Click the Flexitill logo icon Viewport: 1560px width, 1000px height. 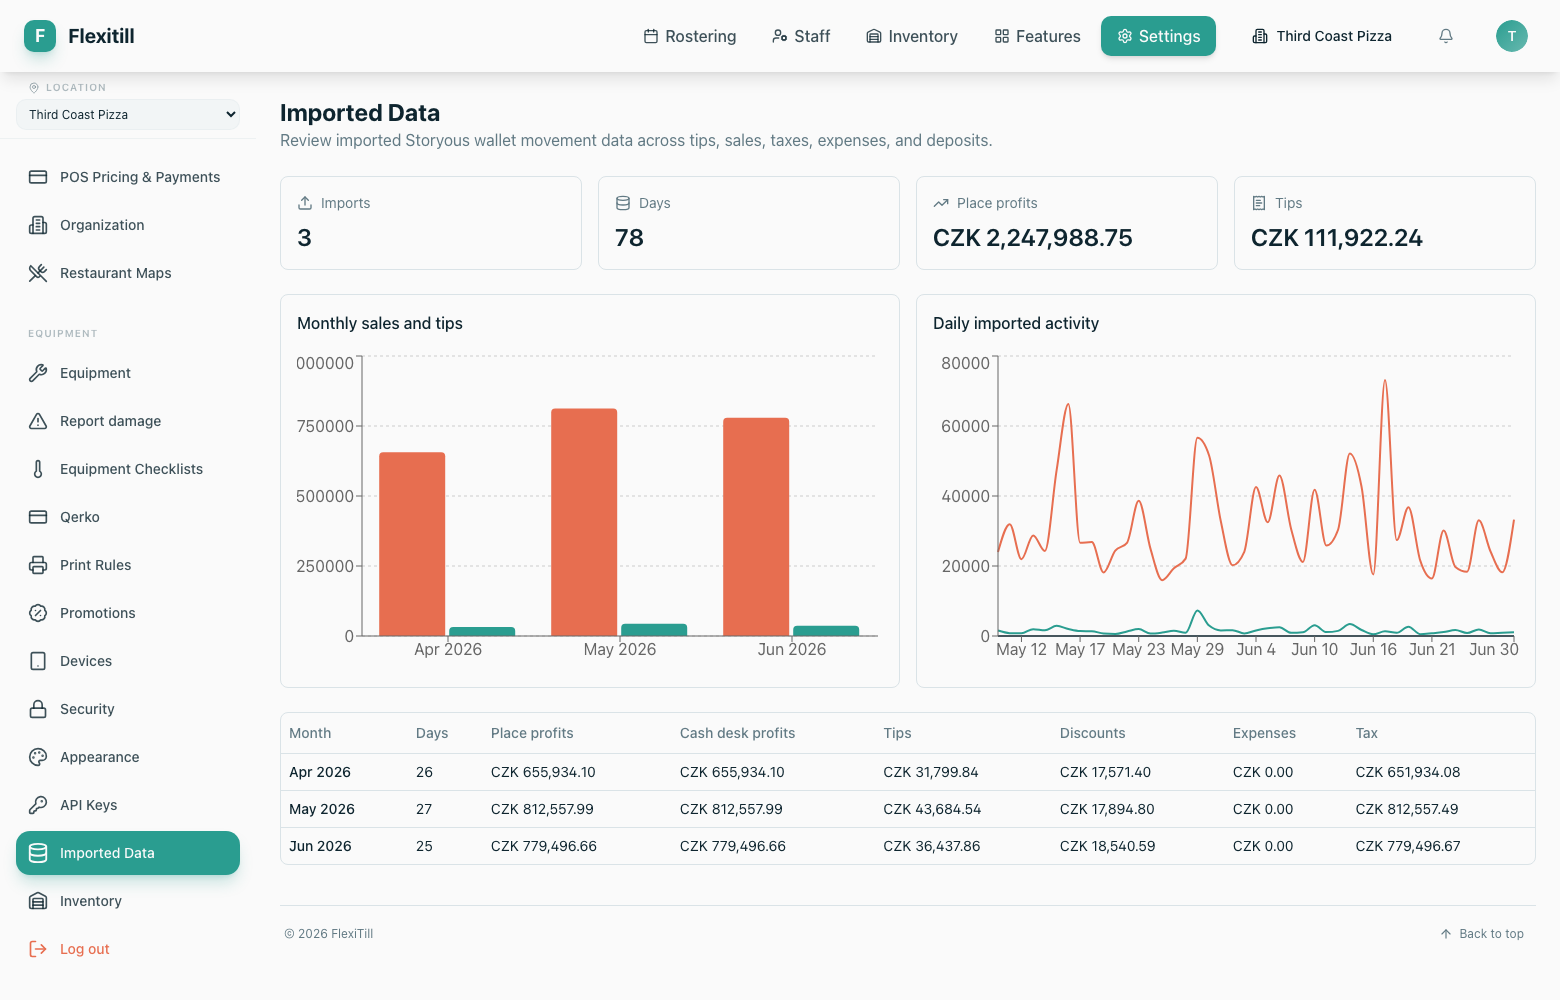tap(40, 36)
